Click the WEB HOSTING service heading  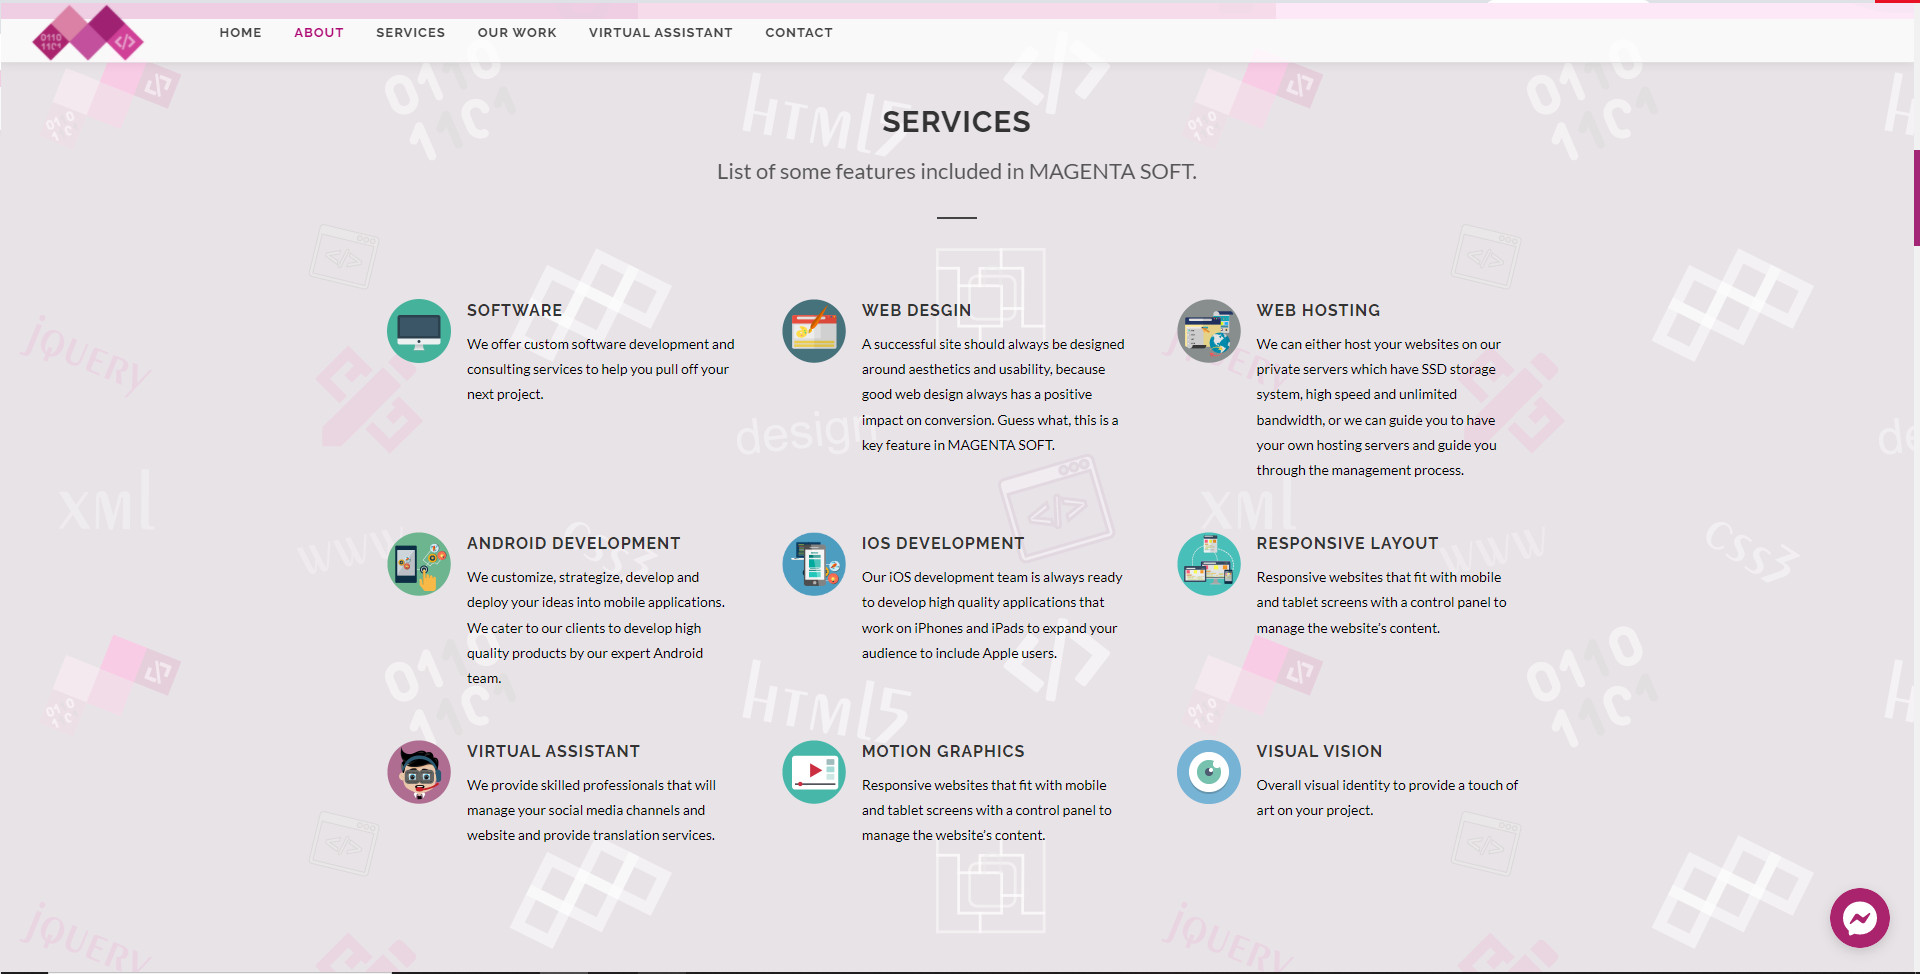point(1318,311)
